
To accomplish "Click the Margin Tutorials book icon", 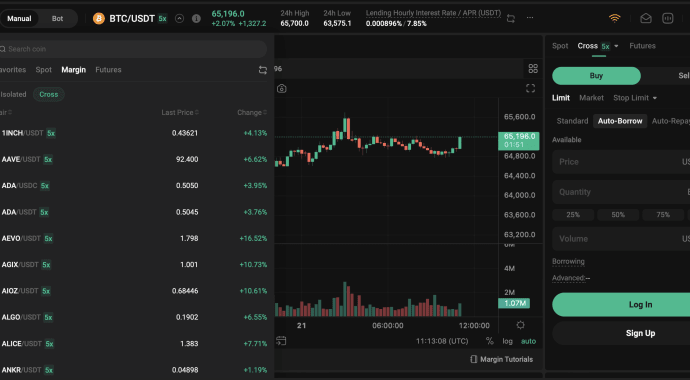I will click(x=473, y=359).
